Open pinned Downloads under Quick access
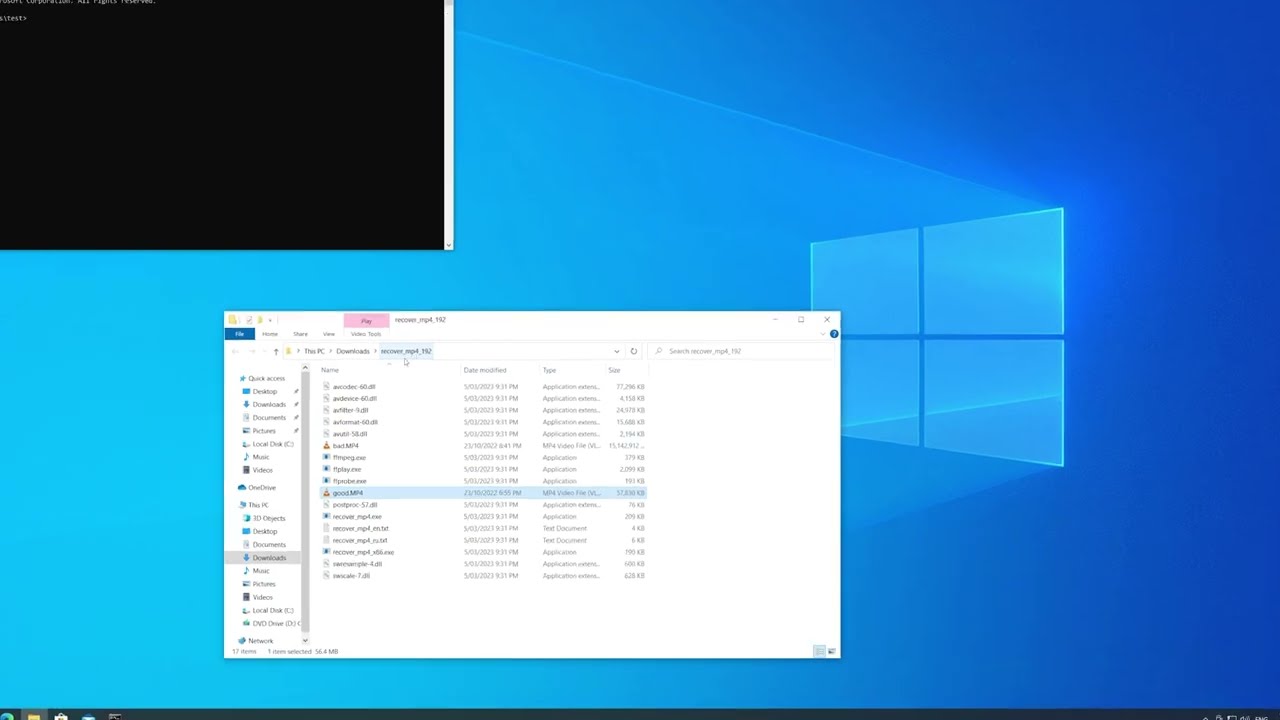 point(269,405)
